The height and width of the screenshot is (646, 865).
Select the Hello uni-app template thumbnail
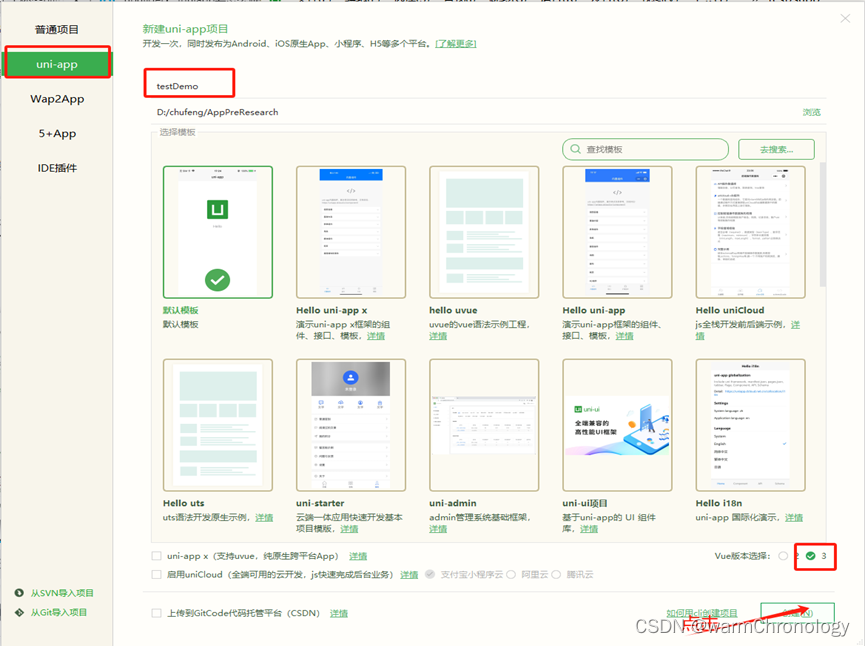coord(617,232)
